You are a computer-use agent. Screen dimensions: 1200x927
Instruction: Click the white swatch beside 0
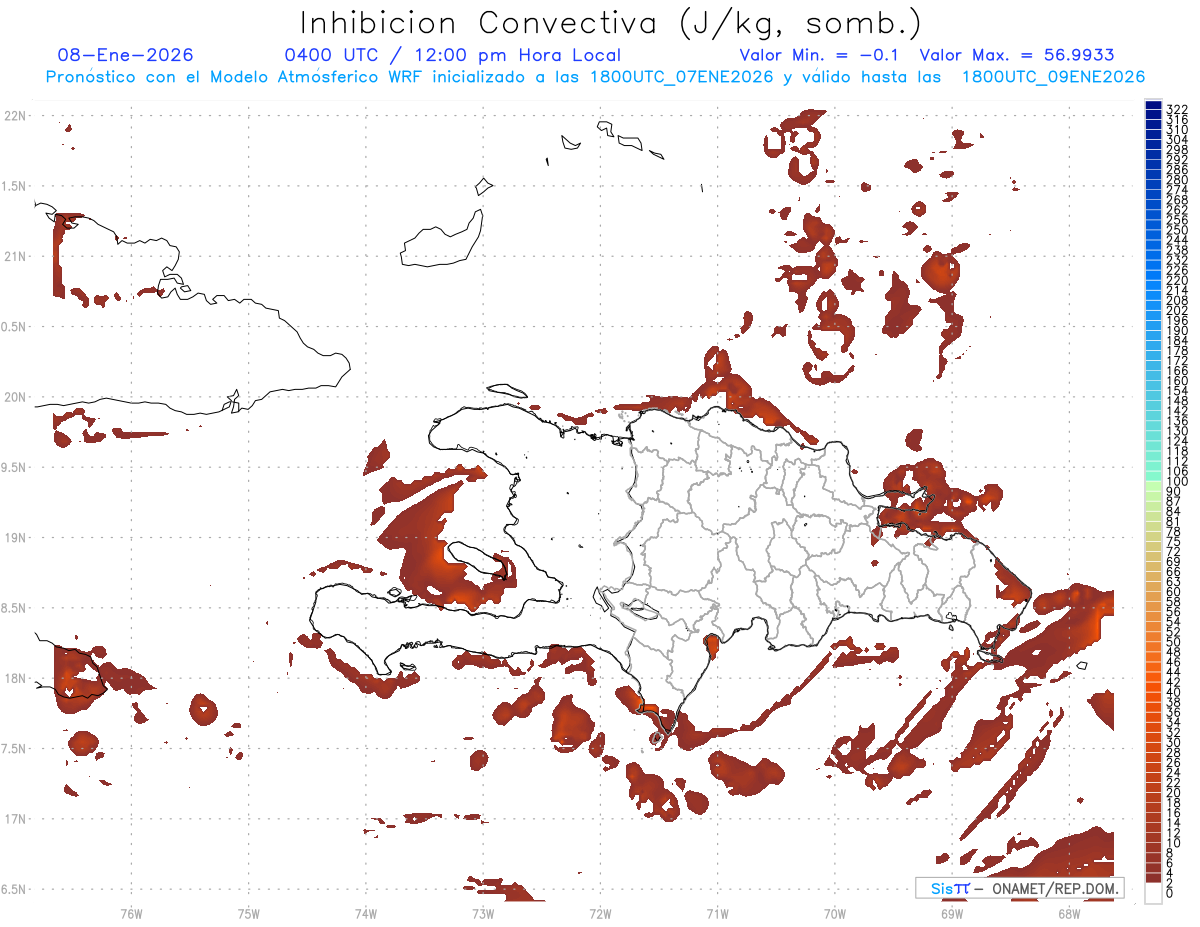pos(1153,893)
